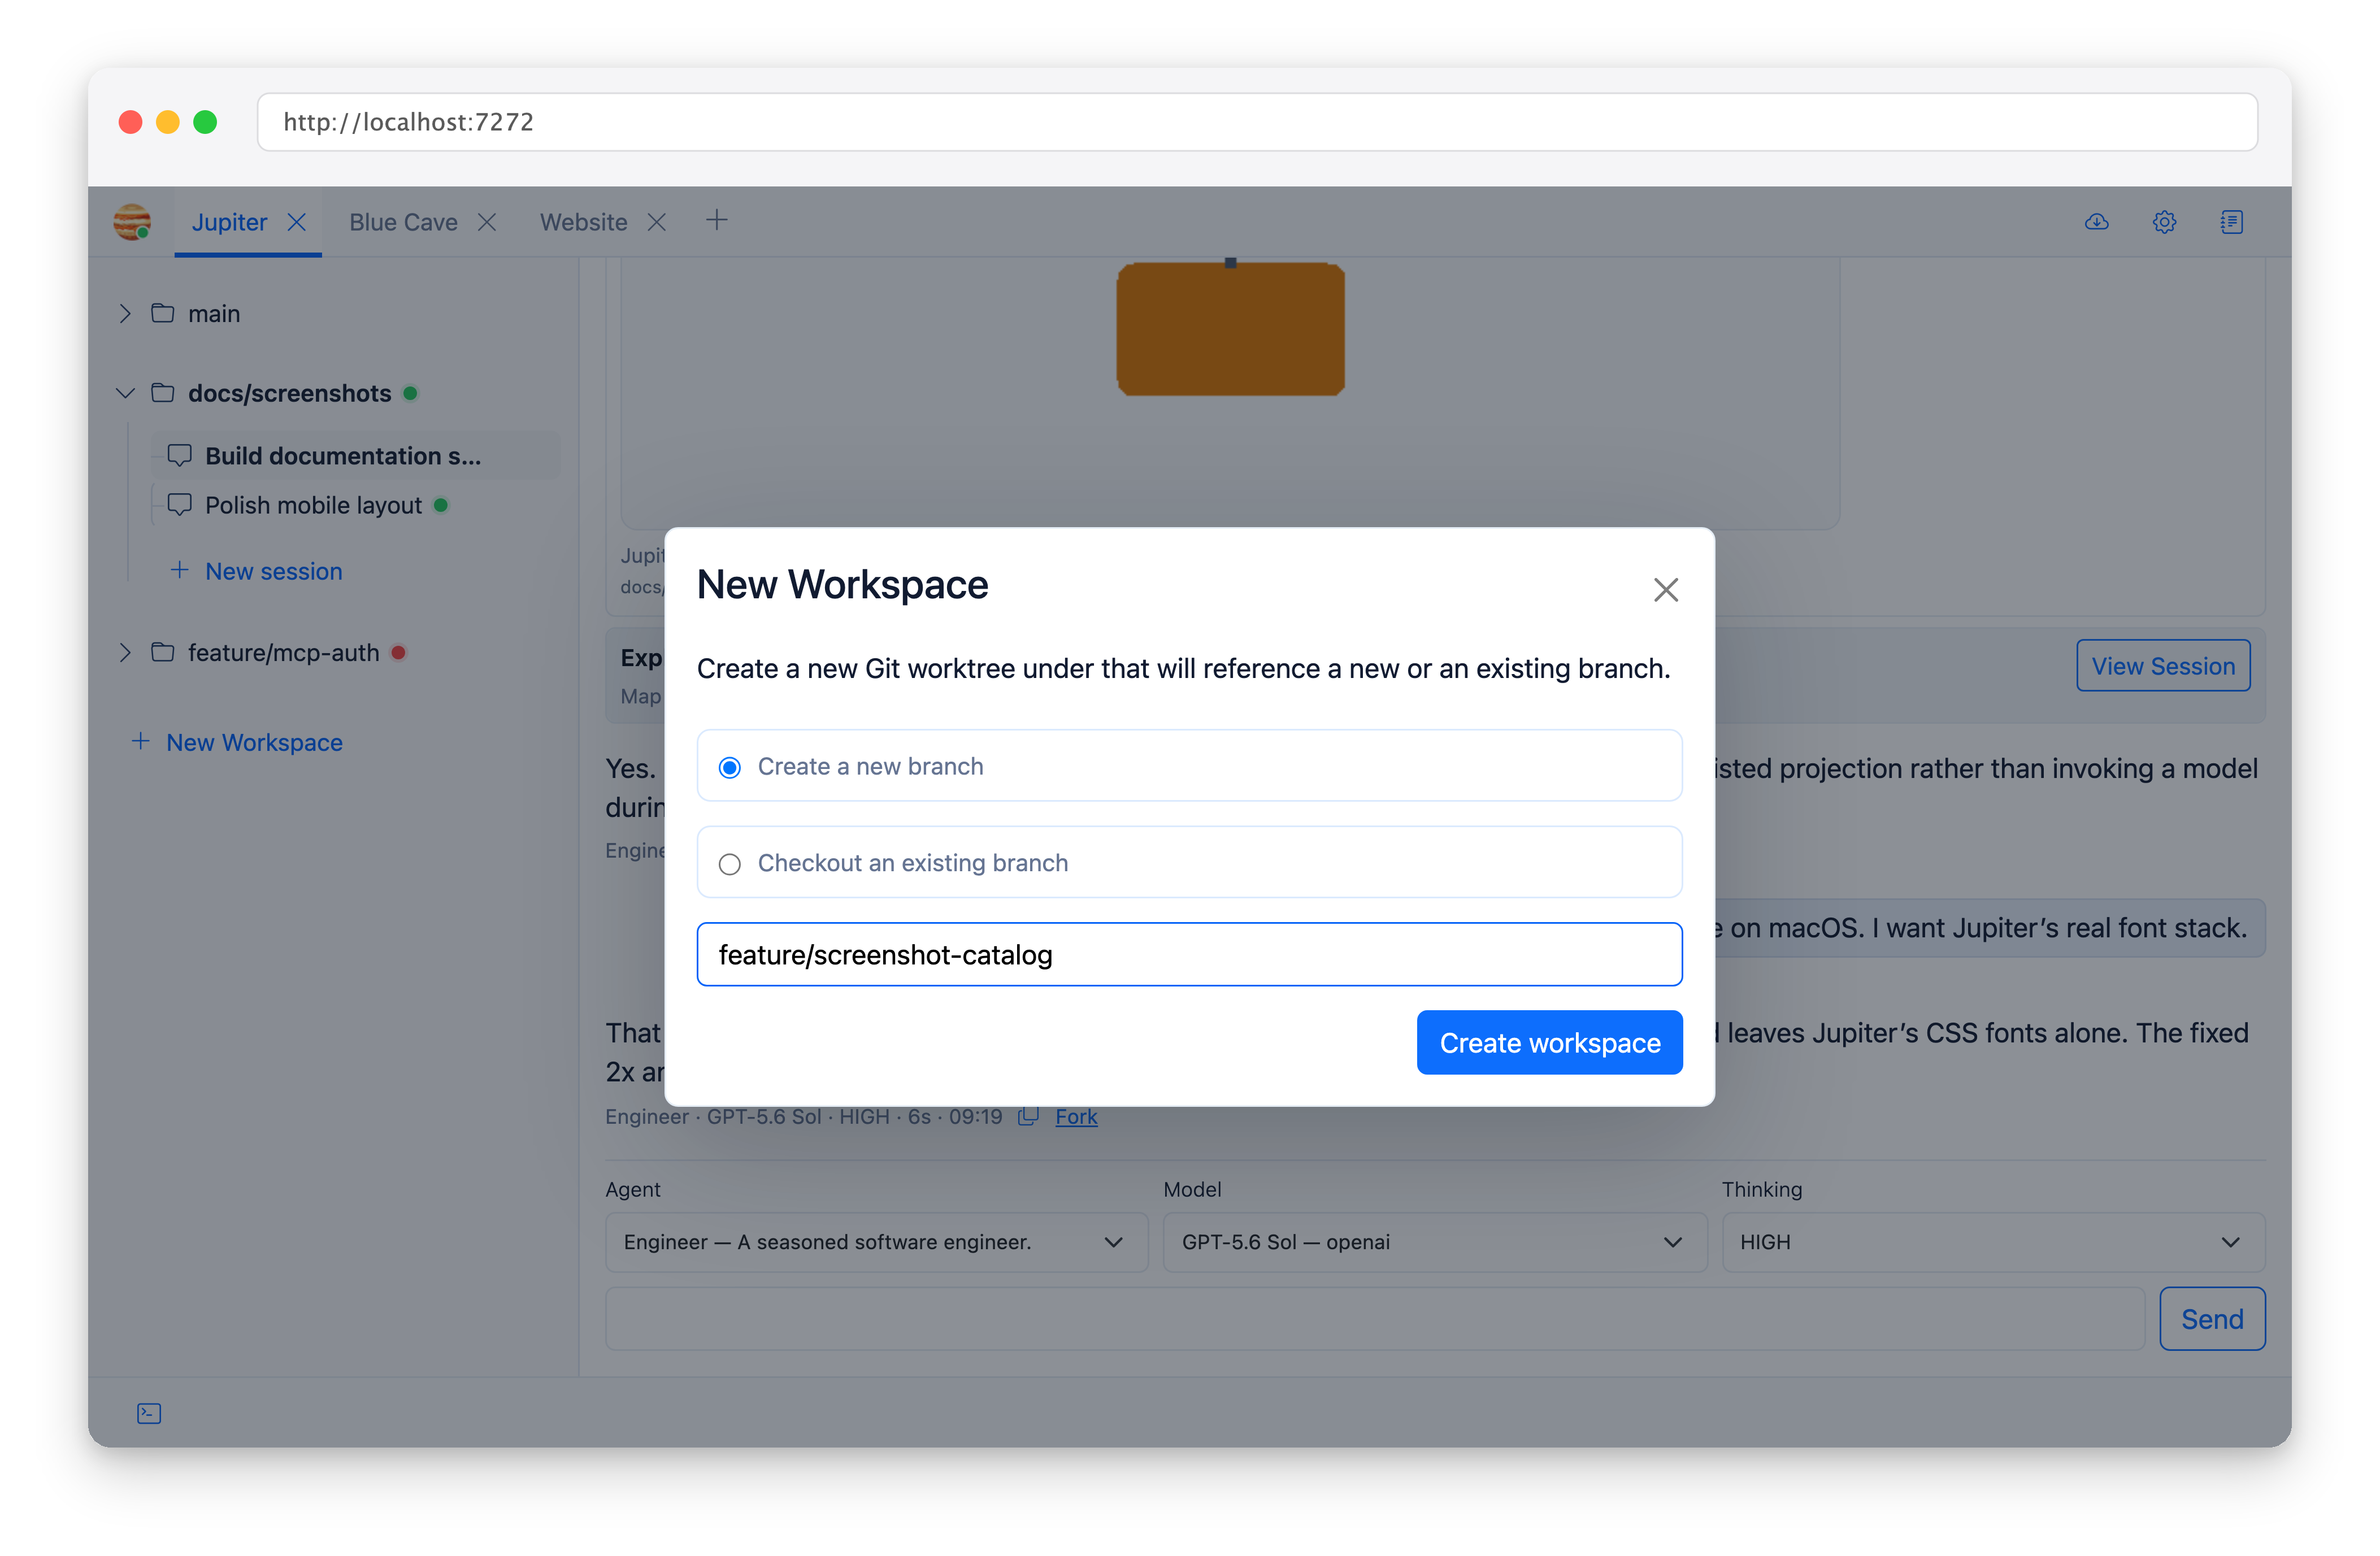
Task: Open settings gear icon
Action: (x=2164, y=222)
